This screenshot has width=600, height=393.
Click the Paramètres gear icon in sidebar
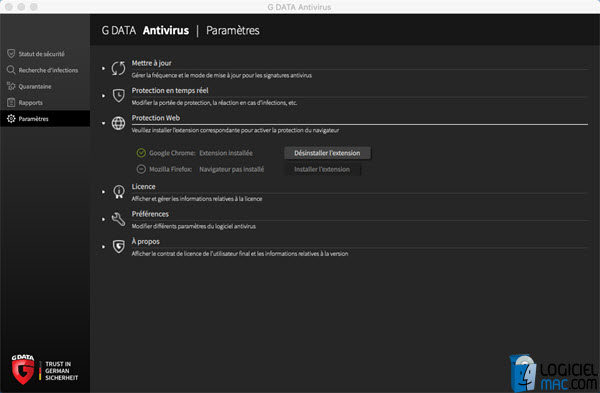coord(11,119)
